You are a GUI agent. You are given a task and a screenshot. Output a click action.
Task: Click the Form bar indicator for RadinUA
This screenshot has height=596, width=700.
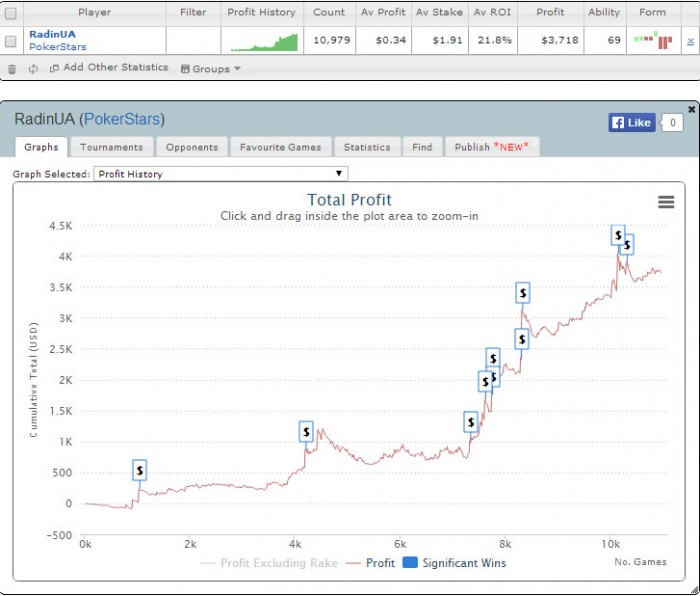(x=654, y=40)
